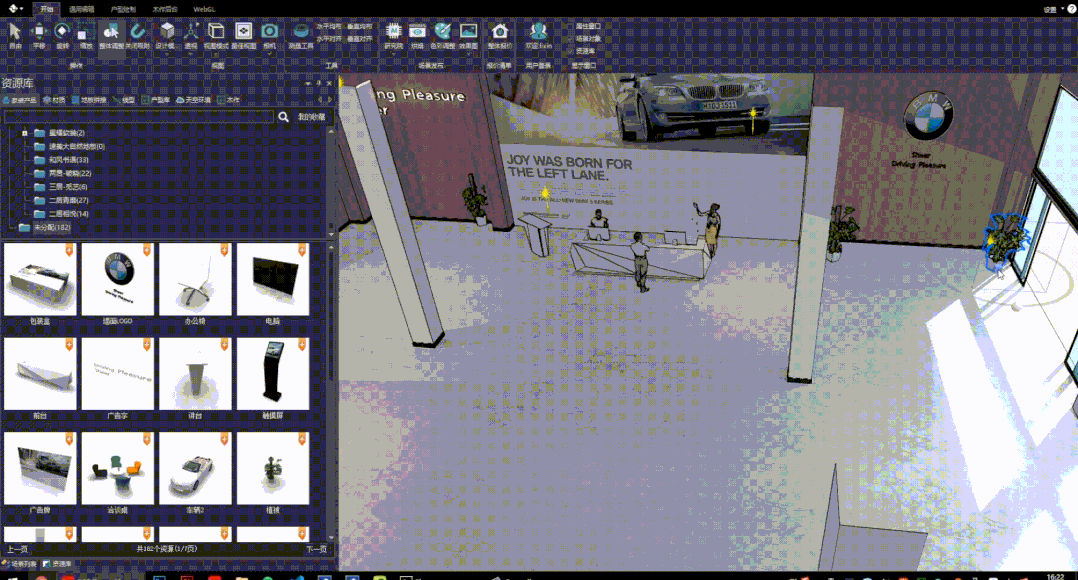Screen dimensions: 1078x580
Task: Click favorite badge on 植被 thumbnail
Action: [x=302, y=438]
